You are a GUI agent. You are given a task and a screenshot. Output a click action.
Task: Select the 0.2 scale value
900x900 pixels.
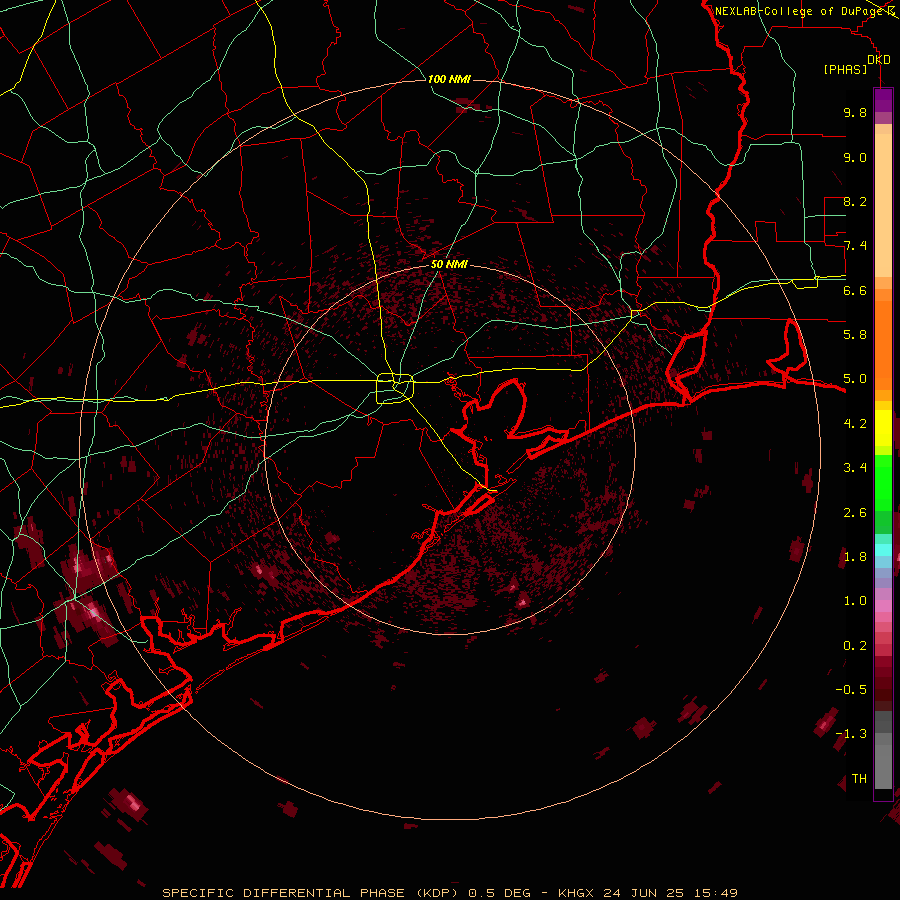tap(855, 646)
